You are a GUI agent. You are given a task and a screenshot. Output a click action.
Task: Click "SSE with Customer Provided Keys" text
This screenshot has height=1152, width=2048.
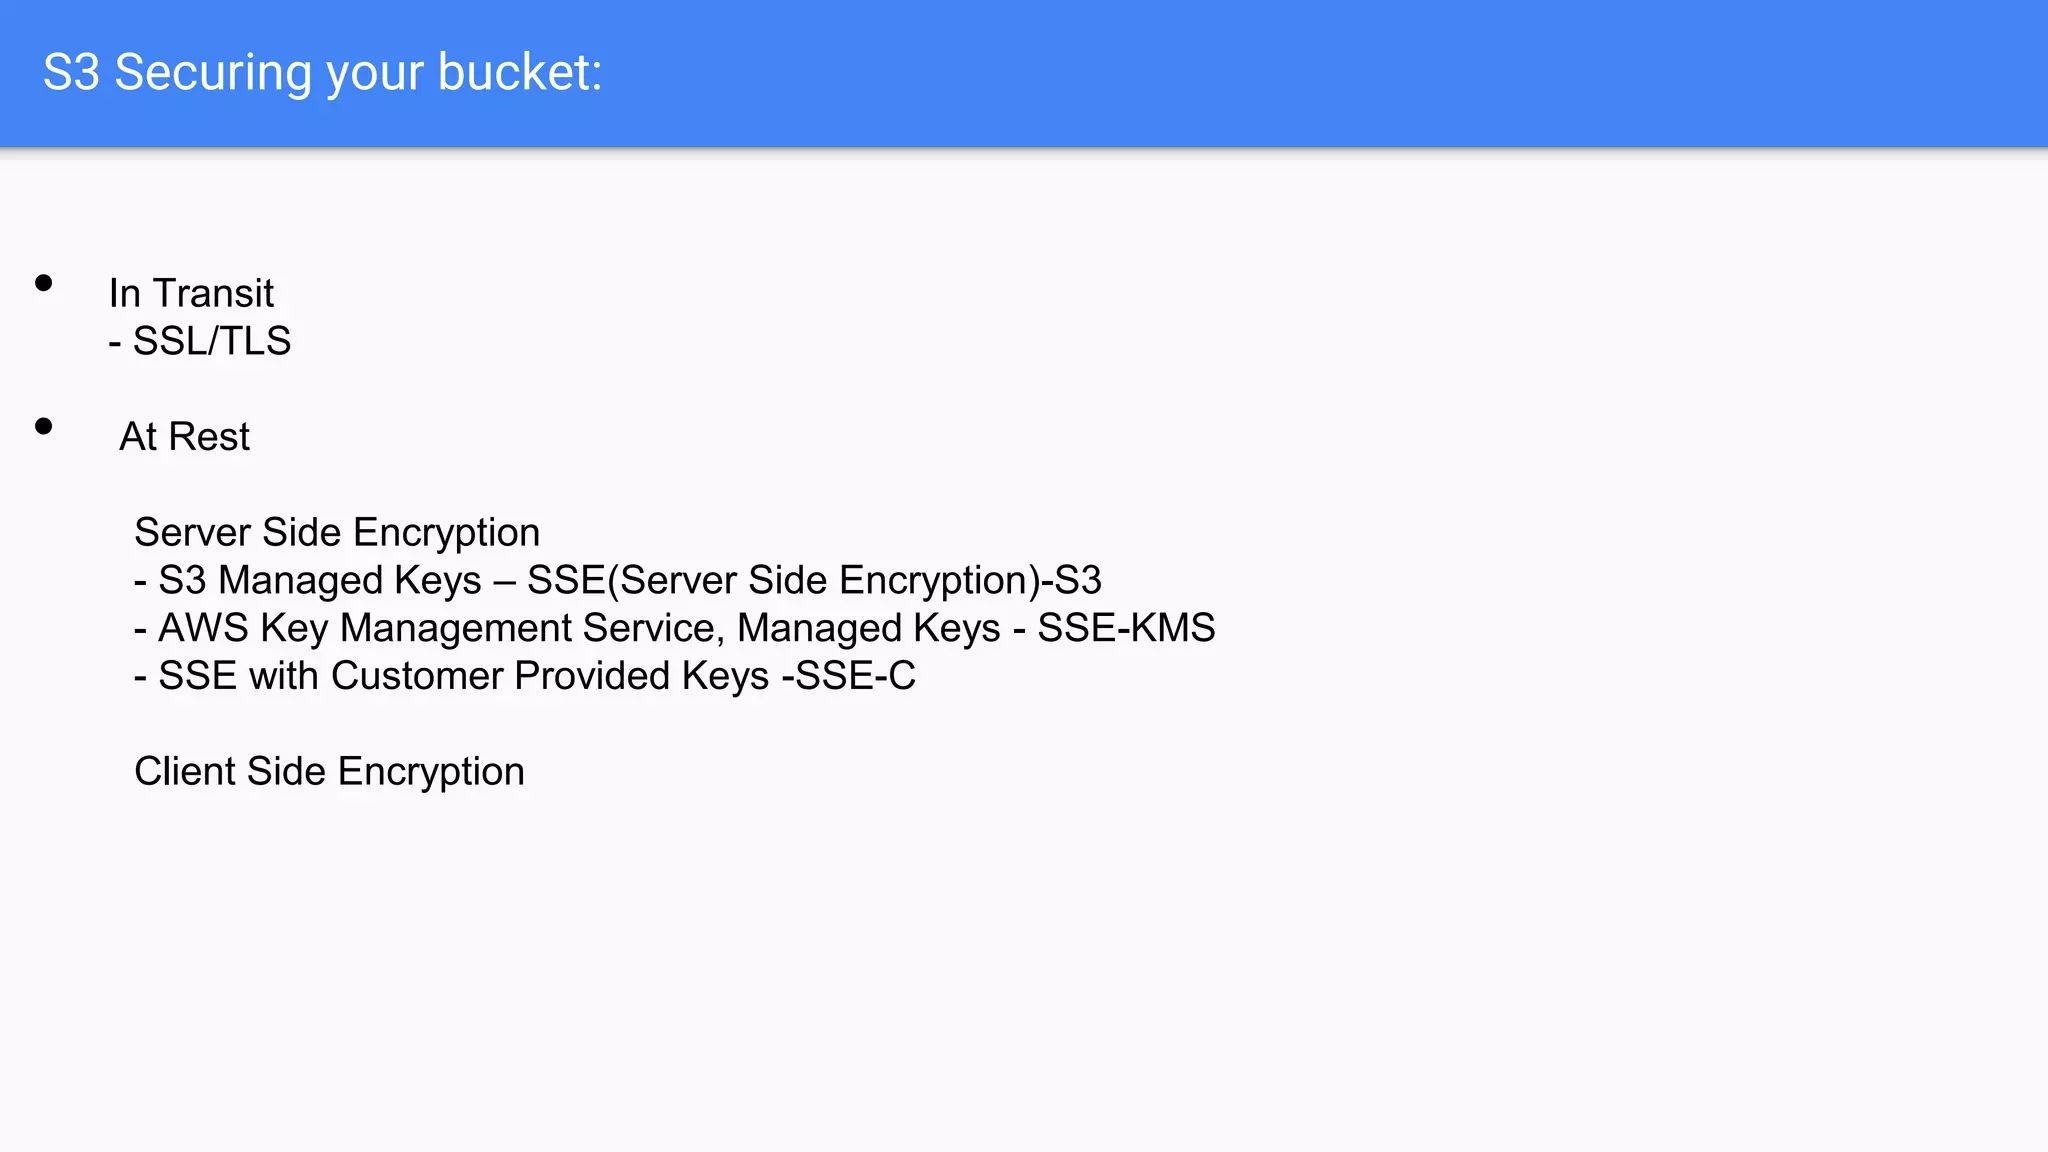click(x=463, y=676)
